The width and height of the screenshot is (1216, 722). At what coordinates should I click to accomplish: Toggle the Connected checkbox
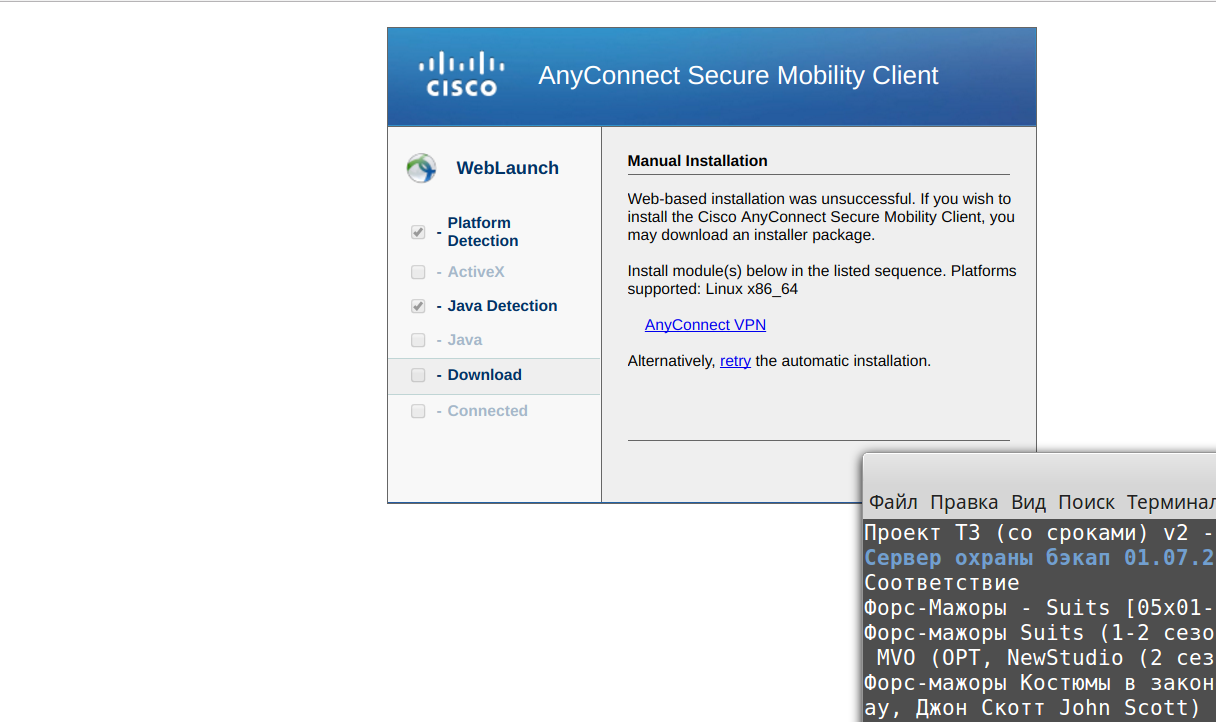coord(418,411)
